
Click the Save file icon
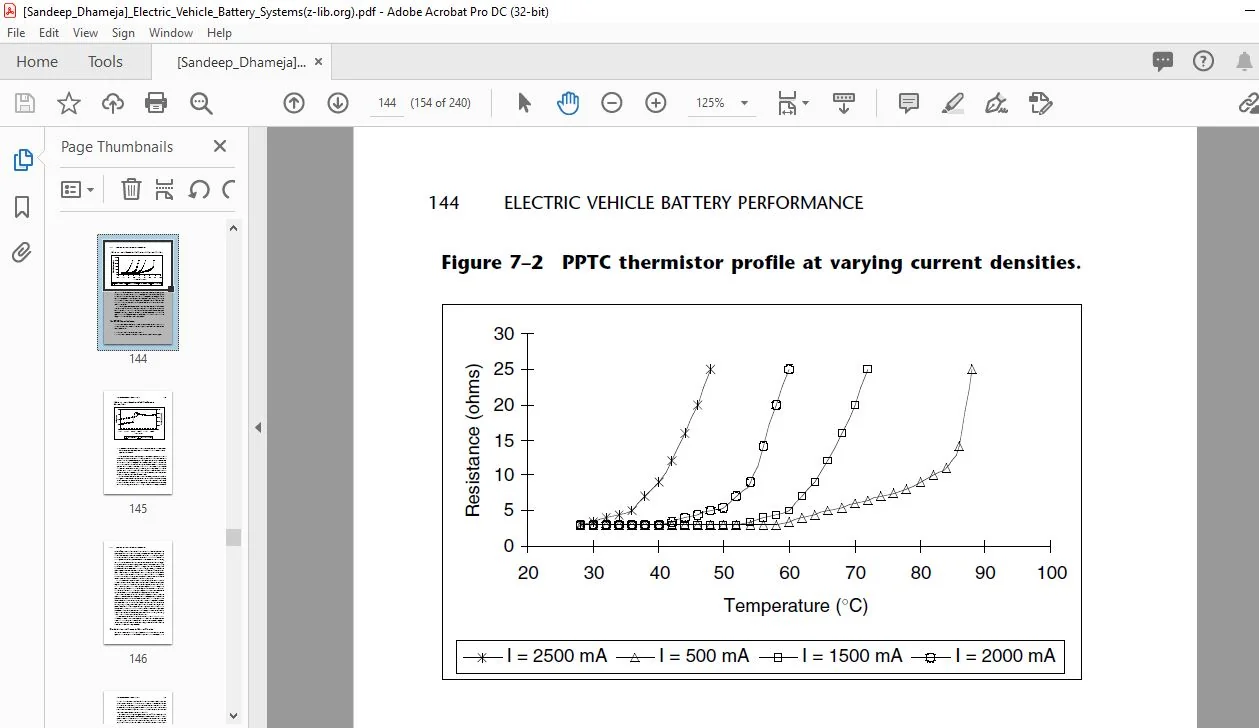(25, 103)
